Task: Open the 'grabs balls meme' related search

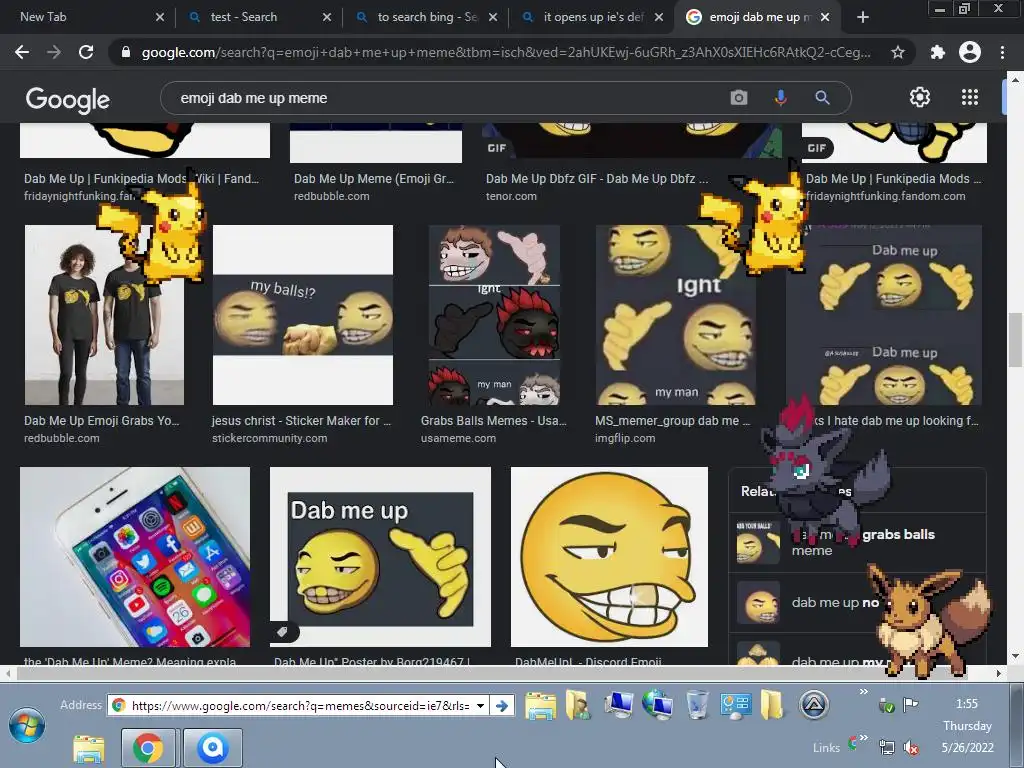Action: [857, 542]
